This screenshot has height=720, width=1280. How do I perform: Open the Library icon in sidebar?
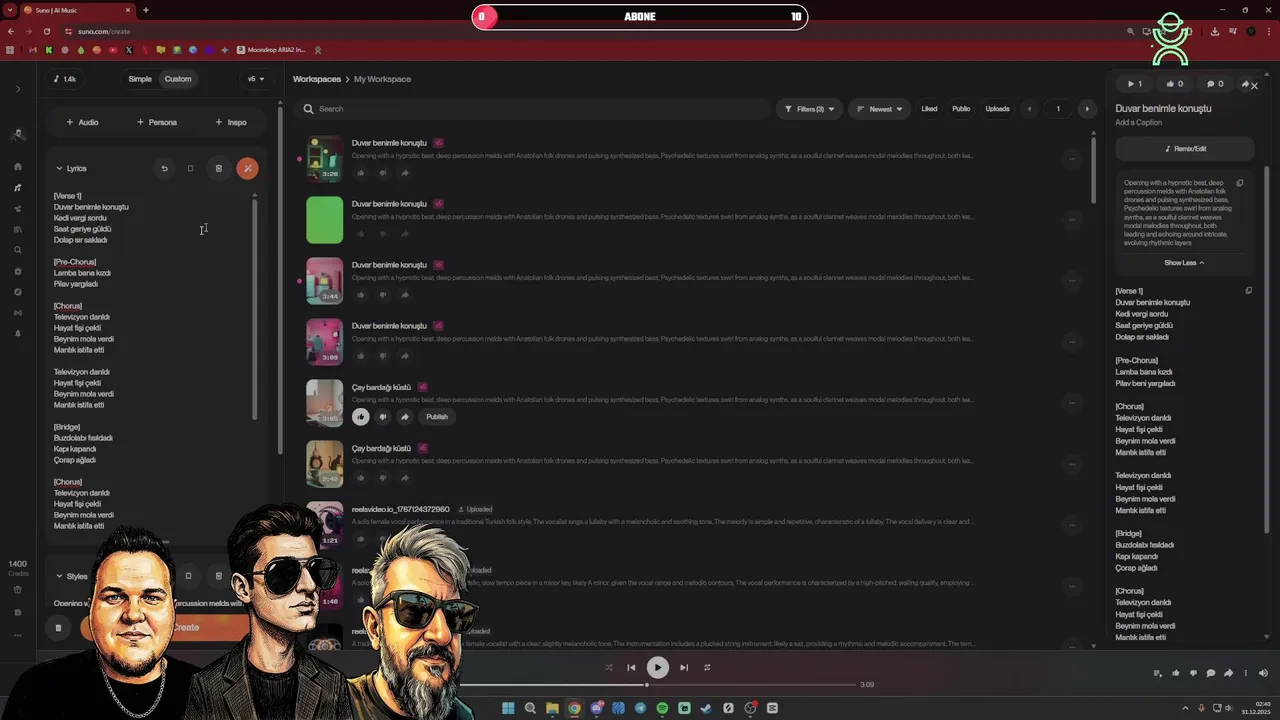[x=18, y=229]
